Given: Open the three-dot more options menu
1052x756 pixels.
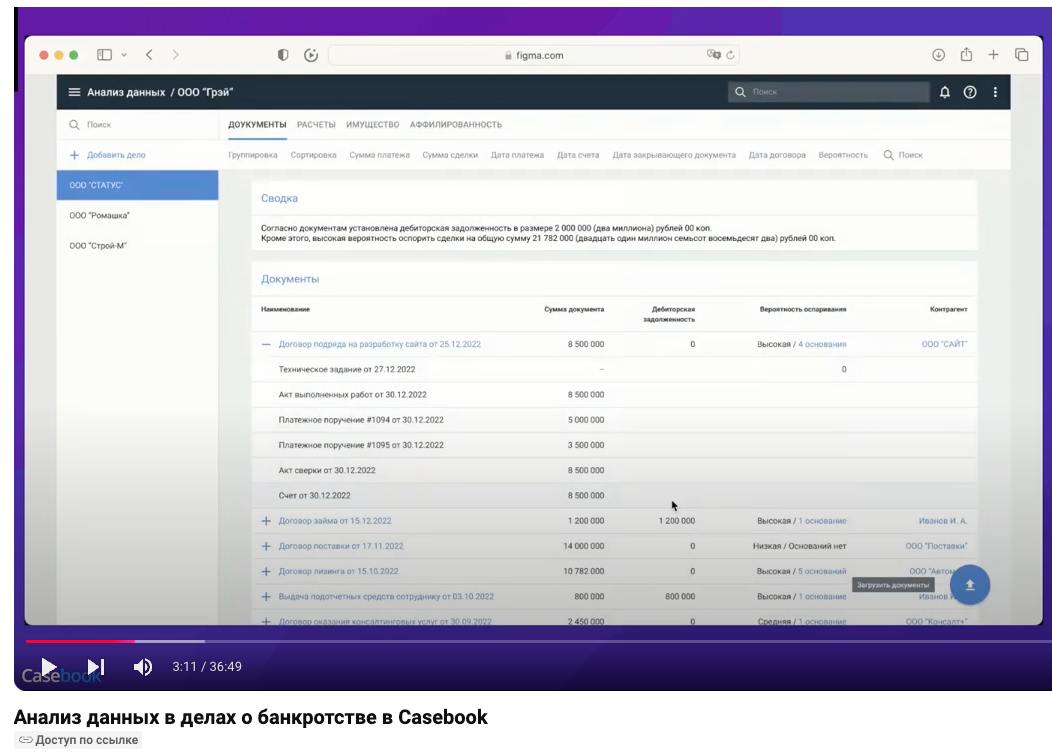Looking at the screenshot, I should [995, 92].
